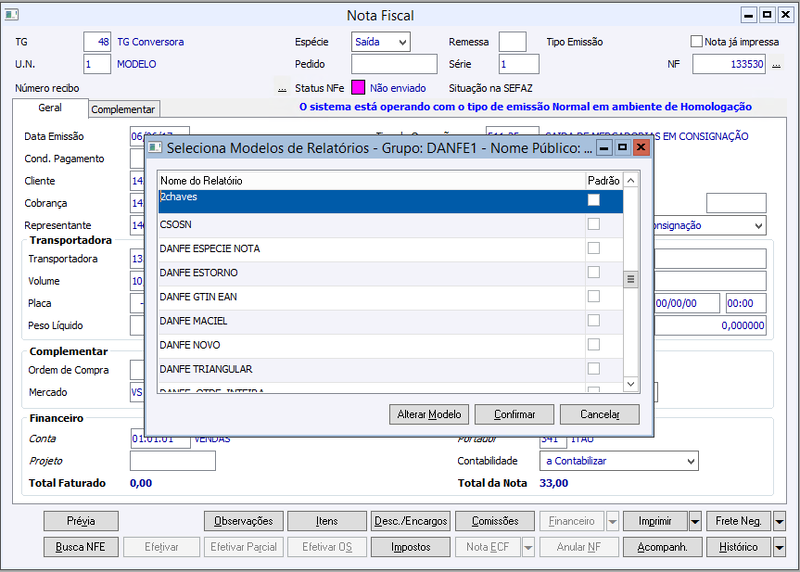Open the arrow next to Histórico button
This screenshot has width=800, height=572.
pos(779,548)
